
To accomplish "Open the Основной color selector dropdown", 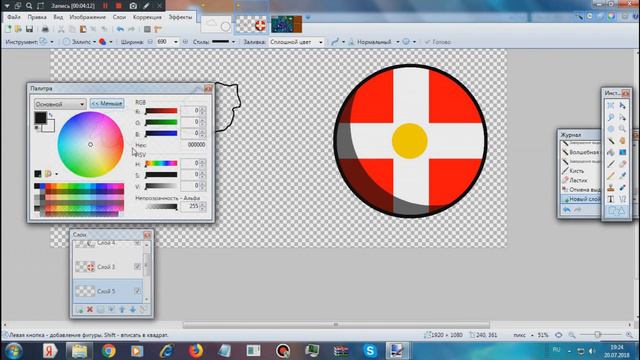I will (x=60, y=104).
